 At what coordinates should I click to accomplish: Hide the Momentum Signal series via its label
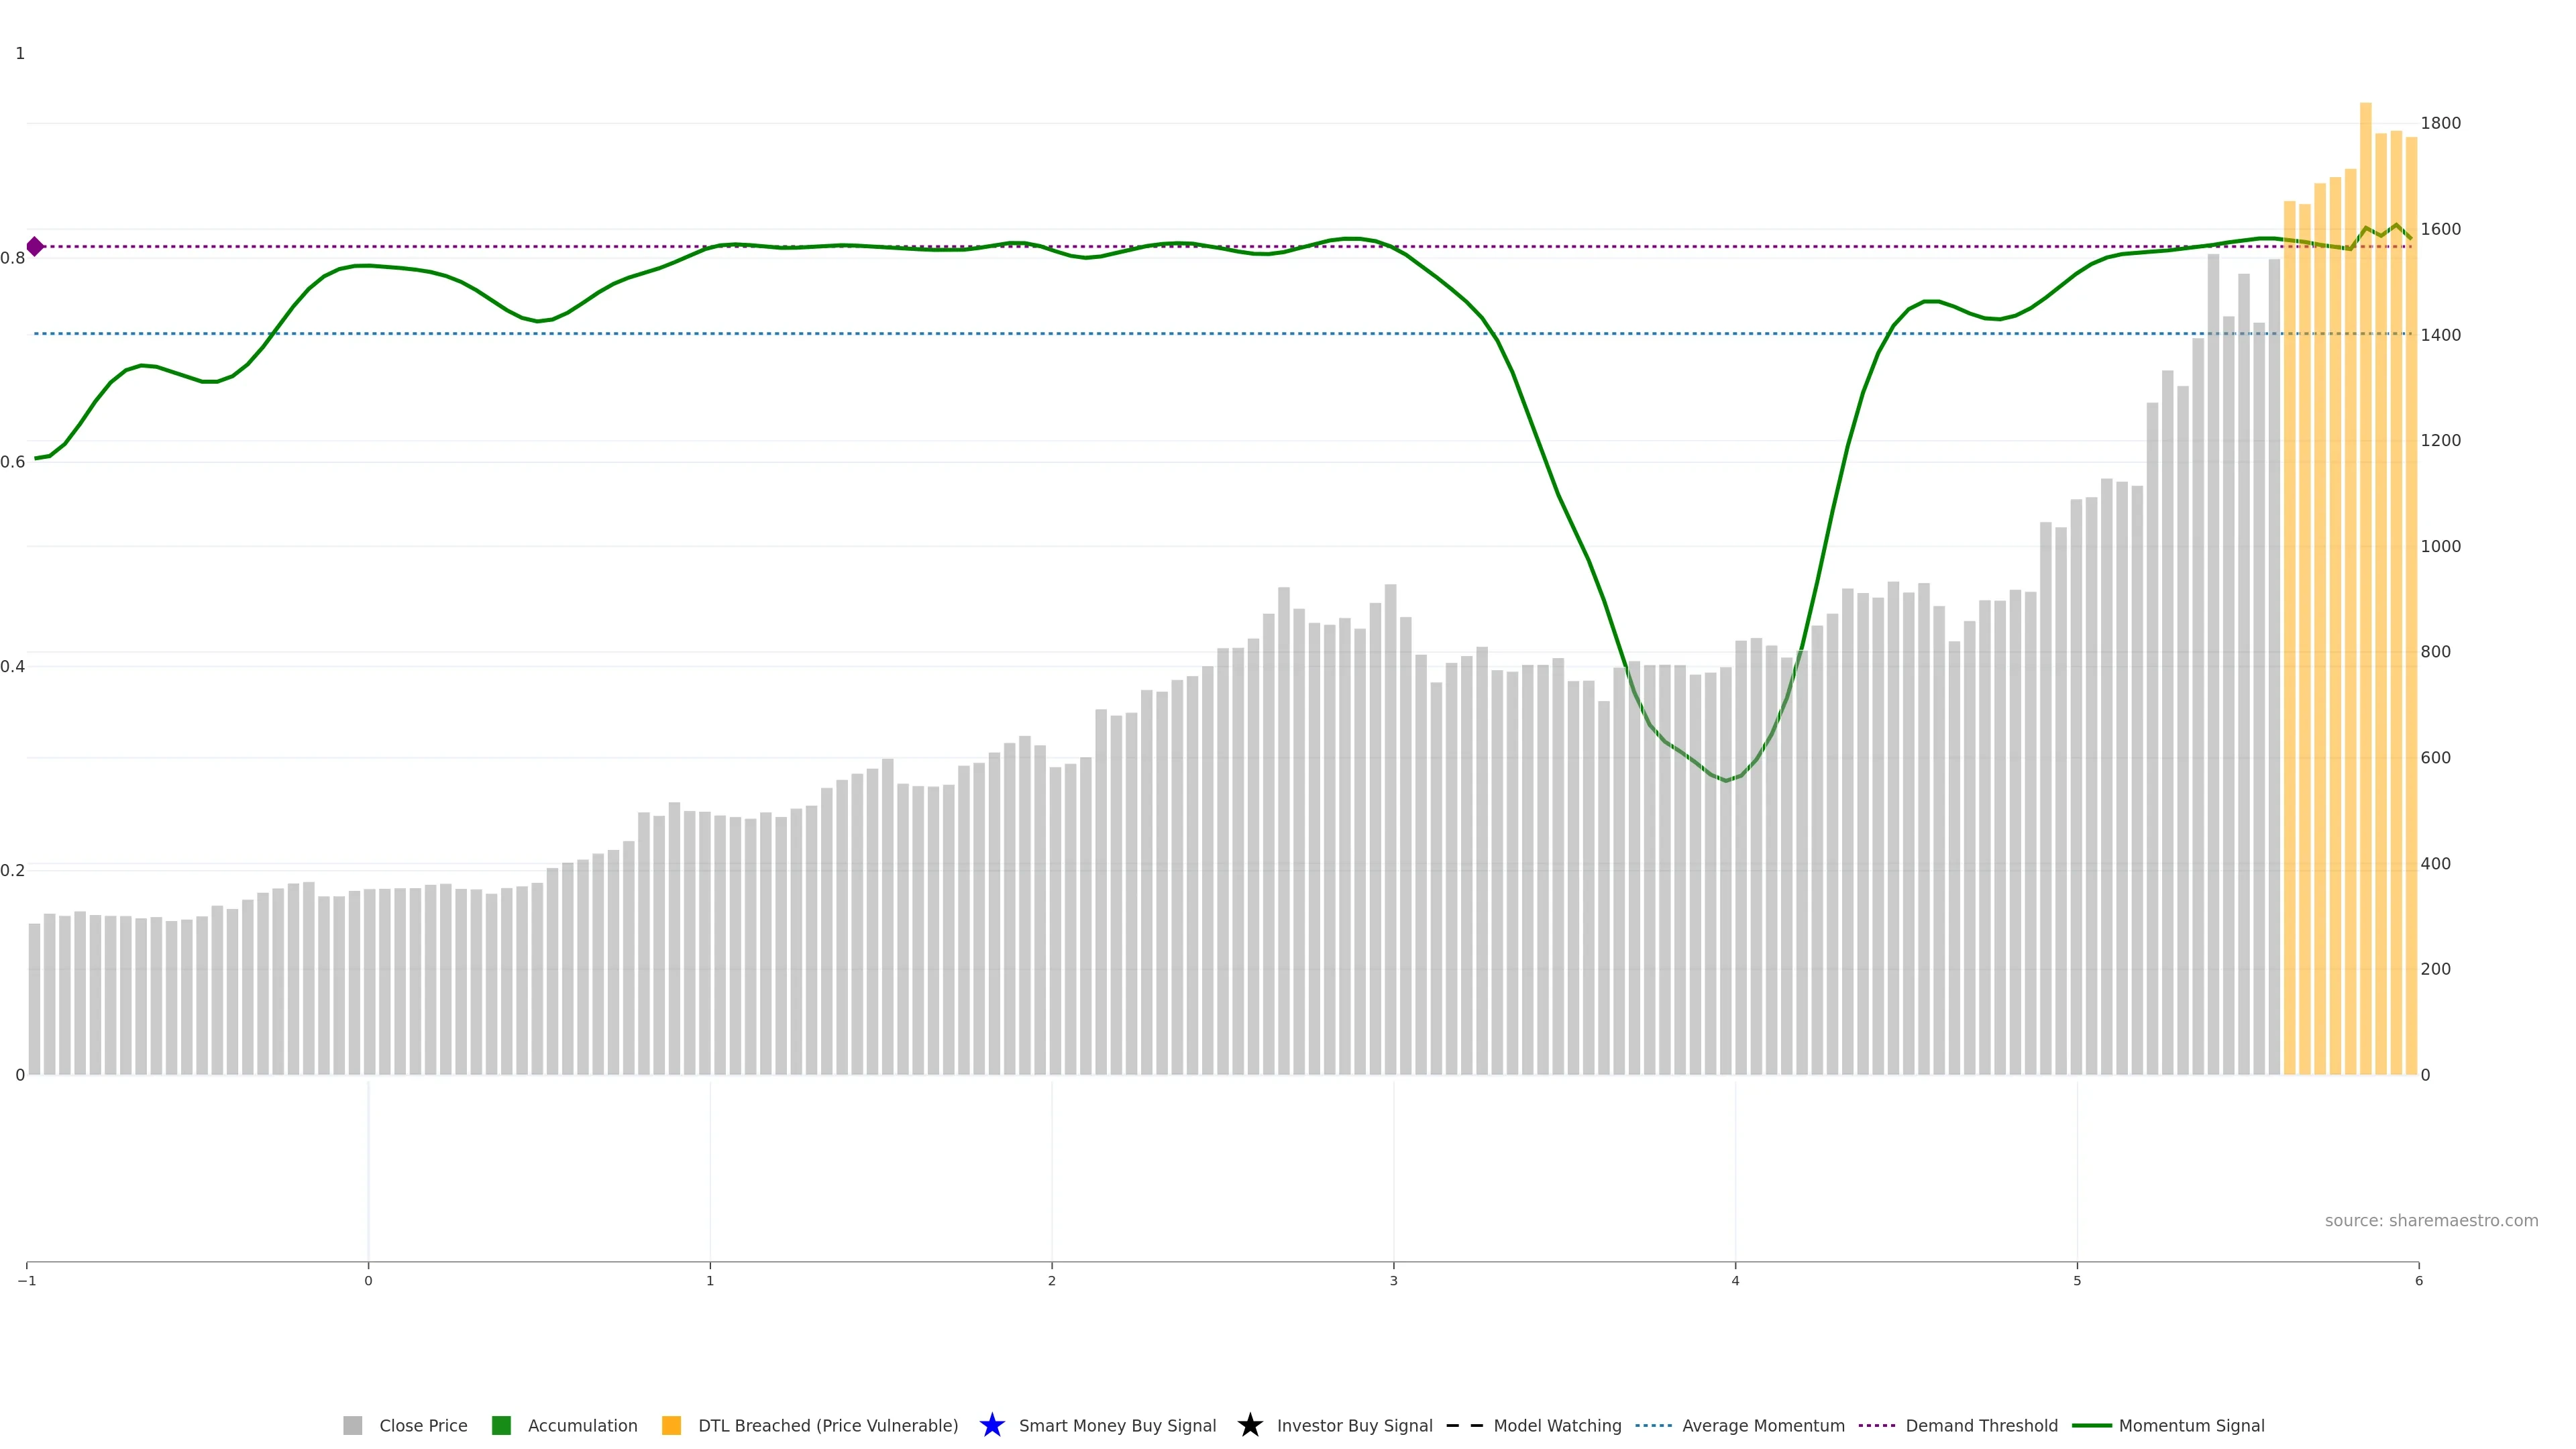pos(2191,1426)
